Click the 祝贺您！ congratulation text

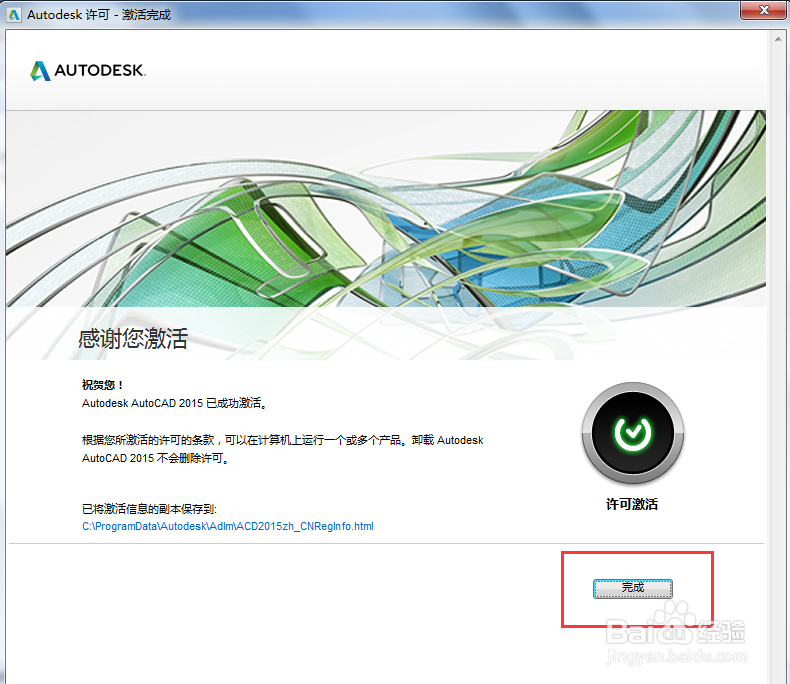tap(103, 385)
